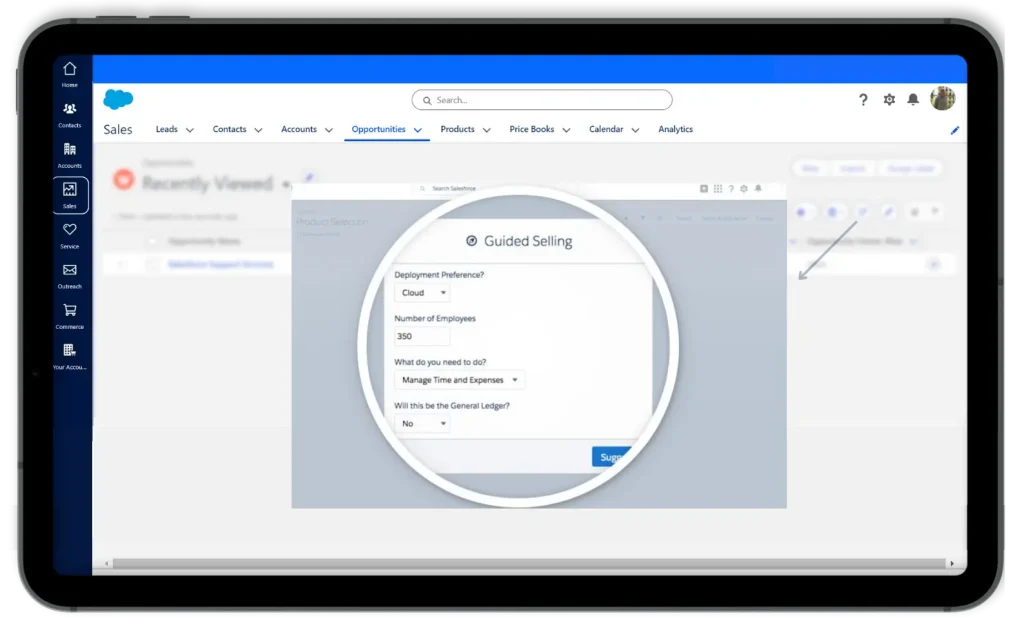Click the Recently Viewed list title
The width and height of the screenshot is (1024, 632).
click(x=208, y=183)
